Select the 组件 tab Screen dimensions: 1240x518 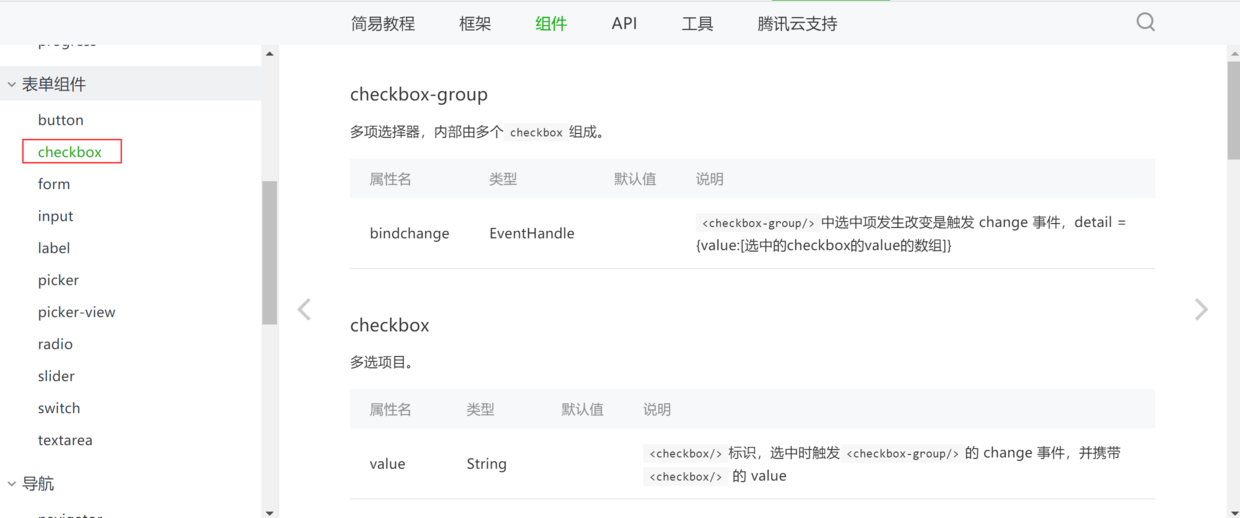[x=551, y=24]
